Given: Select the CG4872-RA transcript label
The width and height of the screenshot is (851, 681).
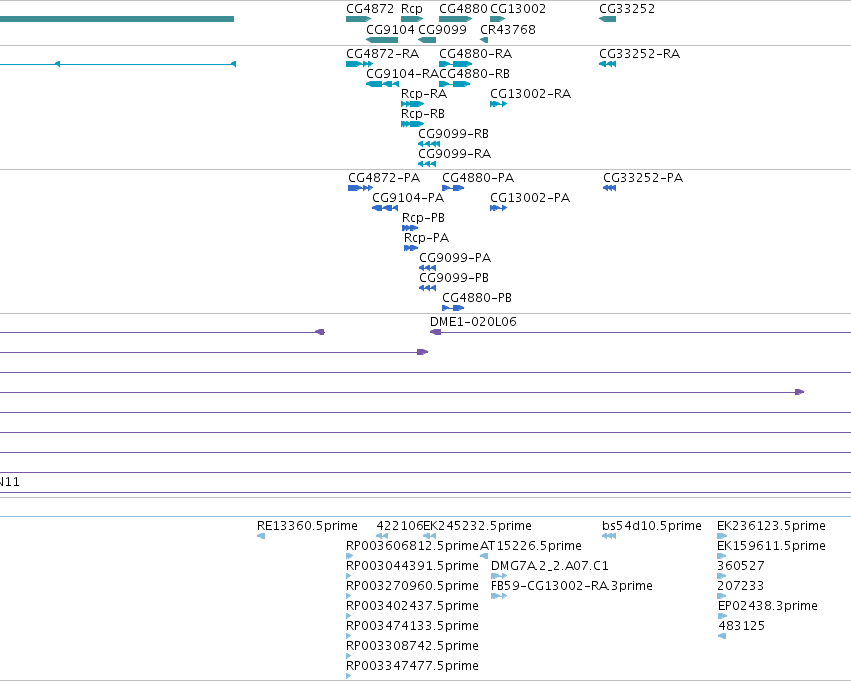Looking at the screenshot, I should coord(383,54).
